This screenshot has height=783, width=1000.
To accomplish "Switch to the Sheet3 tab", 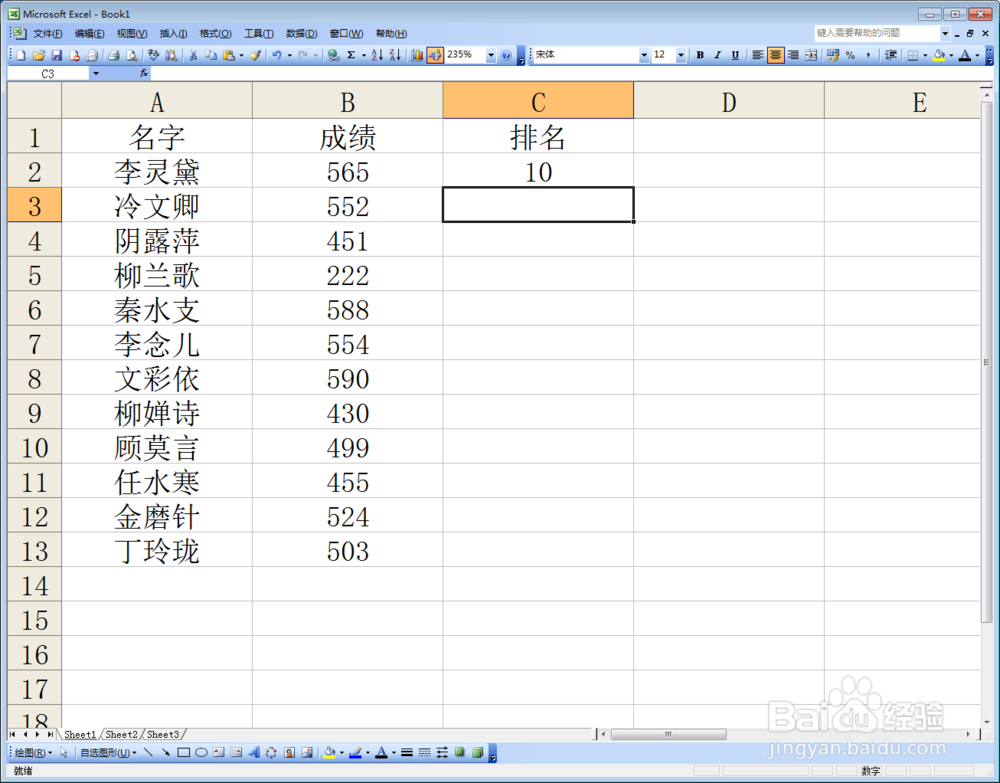I will (x=163, y=735).
